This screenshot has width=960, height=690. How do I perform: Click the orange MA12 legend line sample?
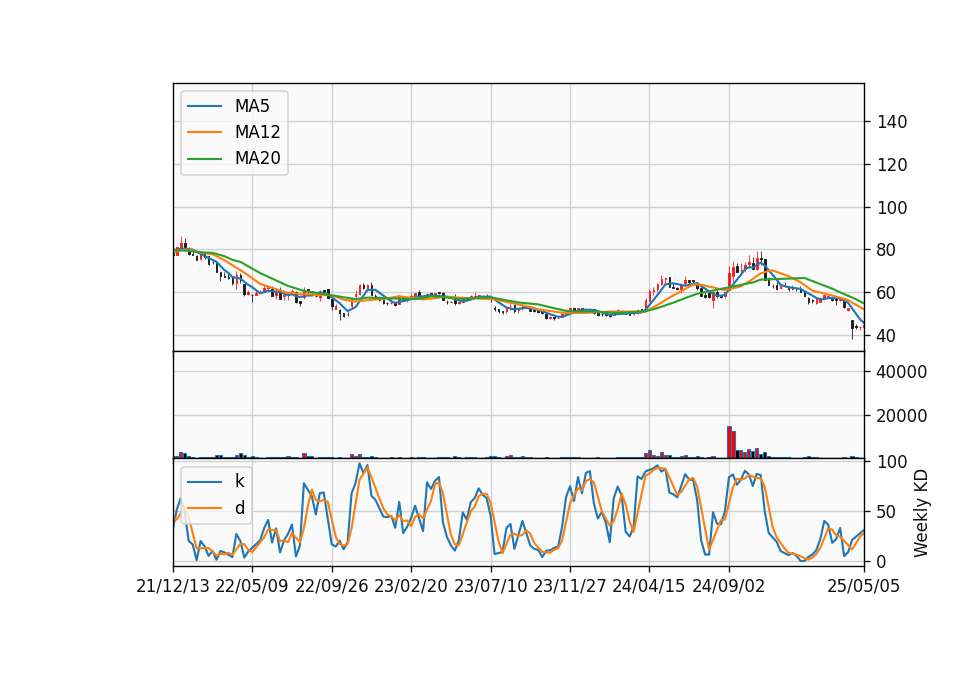pos(204,132)
